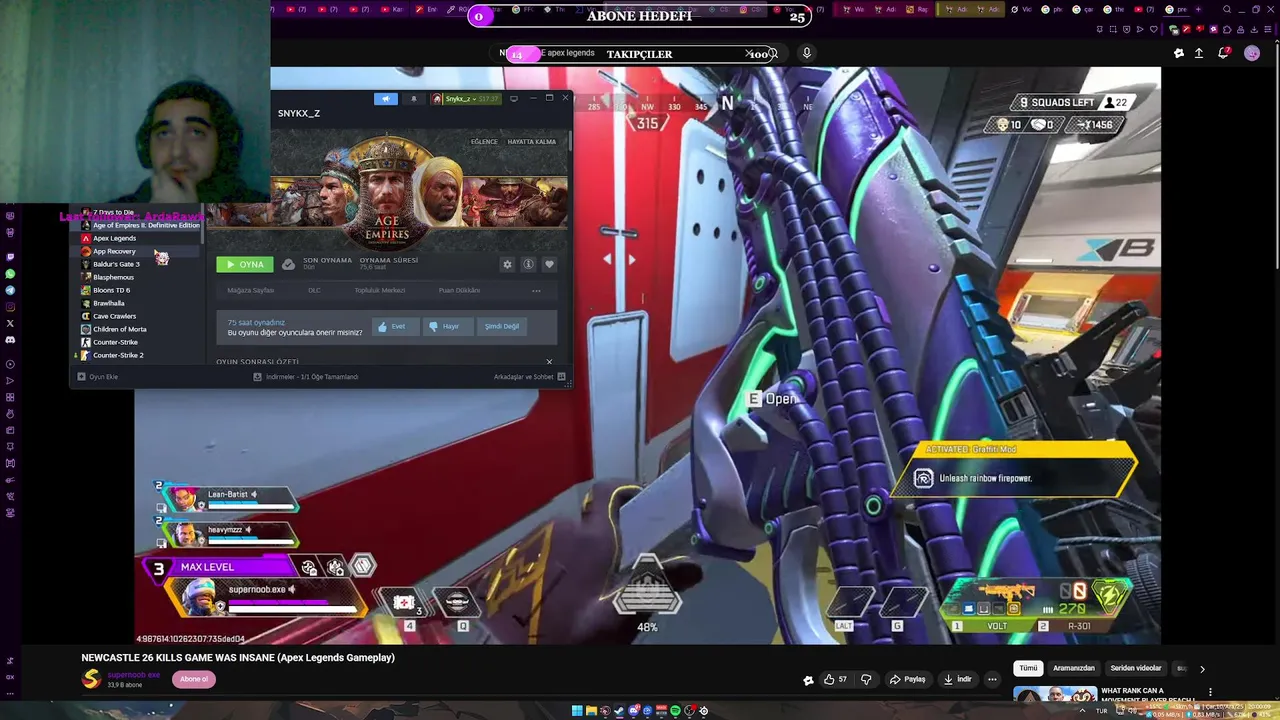Open Puan Dükkânı tab
Viewport: 1280px width, 720px height.
tap(459, 290)
